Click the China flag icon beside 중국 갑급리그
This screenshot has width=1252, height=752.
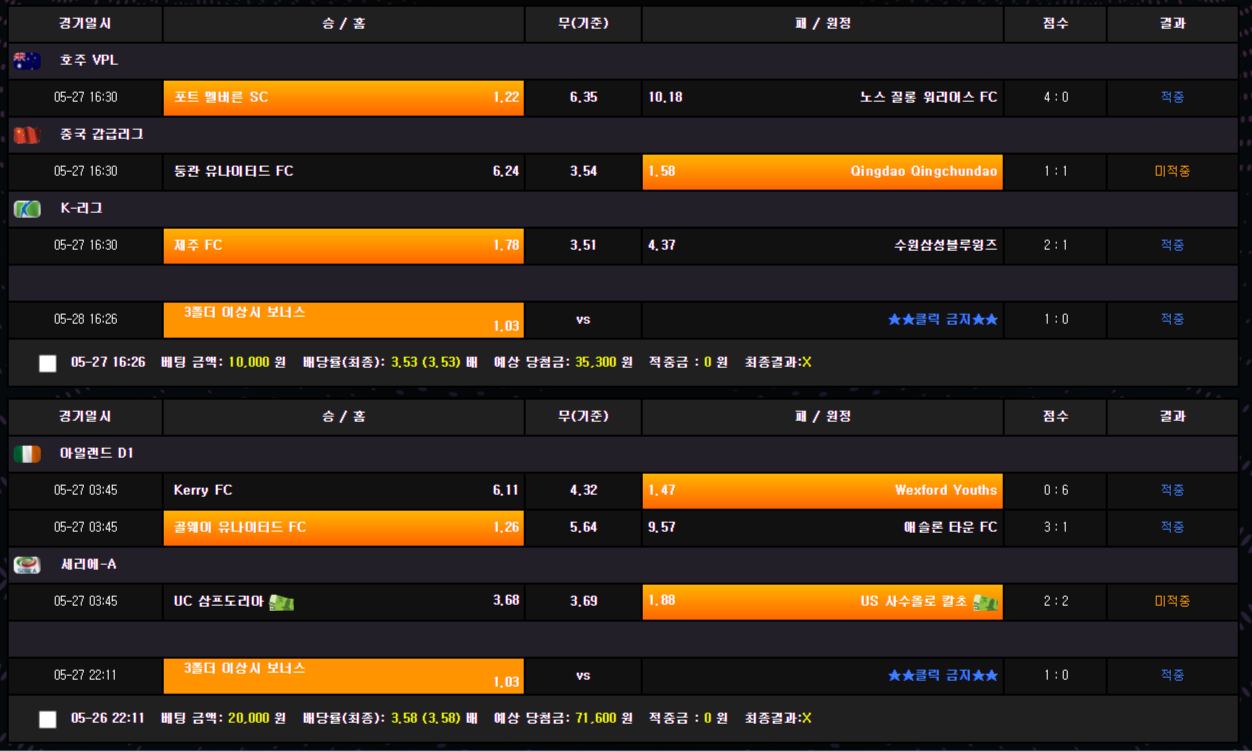[x=27, y=135]
